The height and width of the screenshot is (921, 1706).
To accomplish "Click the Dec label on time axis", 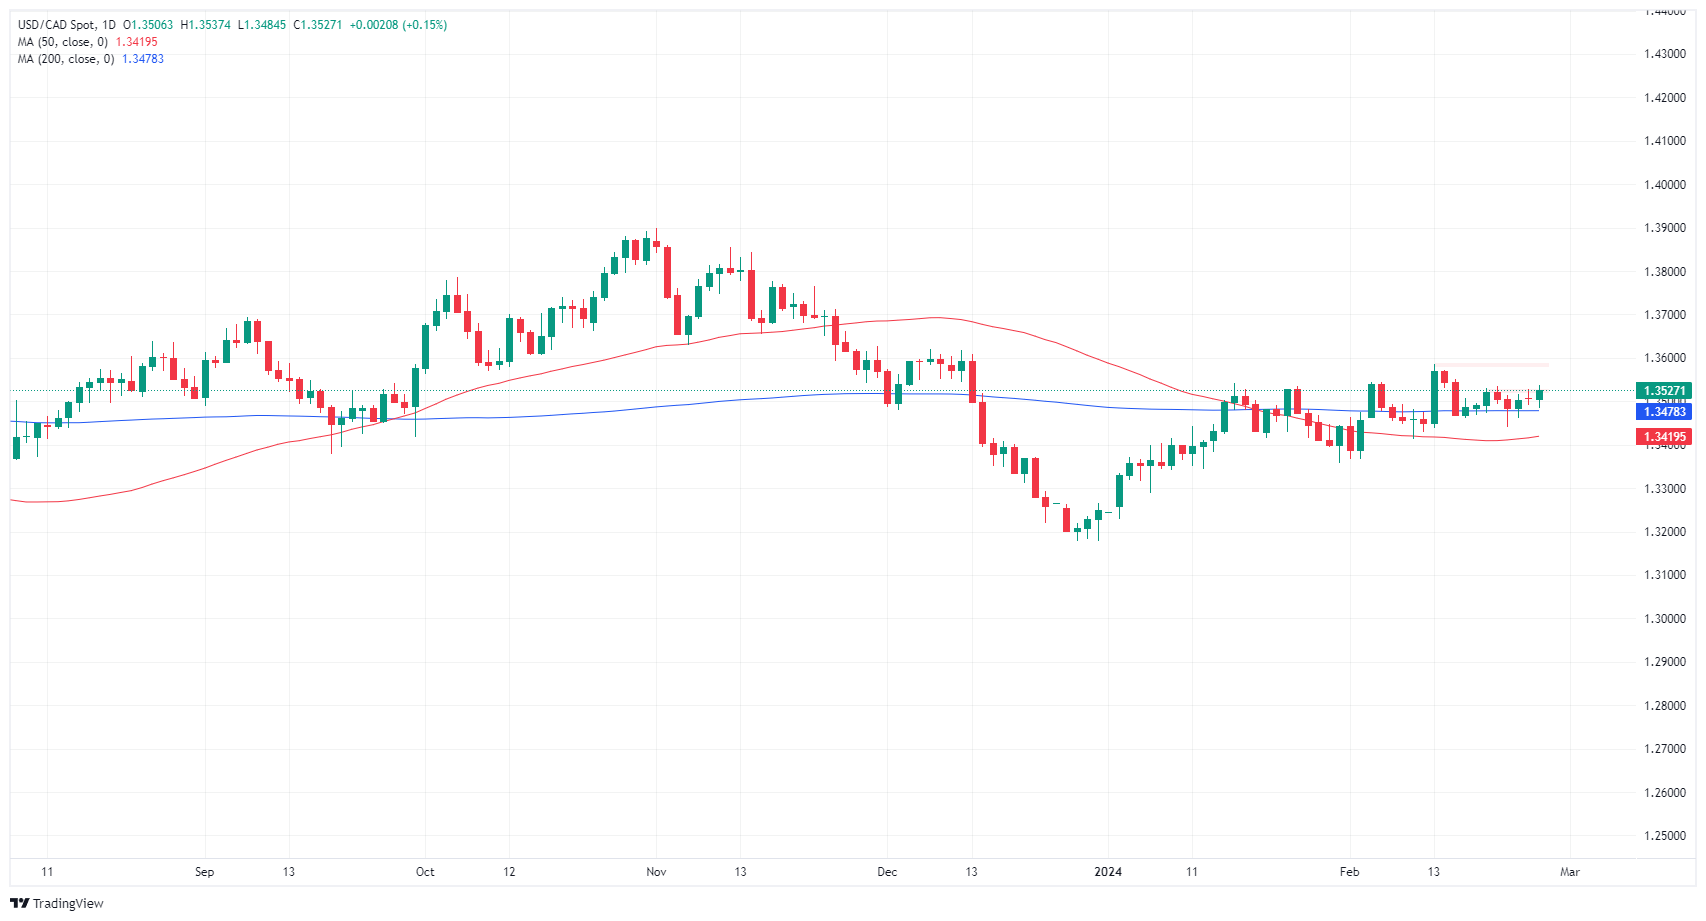I will (x=887, y=872).
